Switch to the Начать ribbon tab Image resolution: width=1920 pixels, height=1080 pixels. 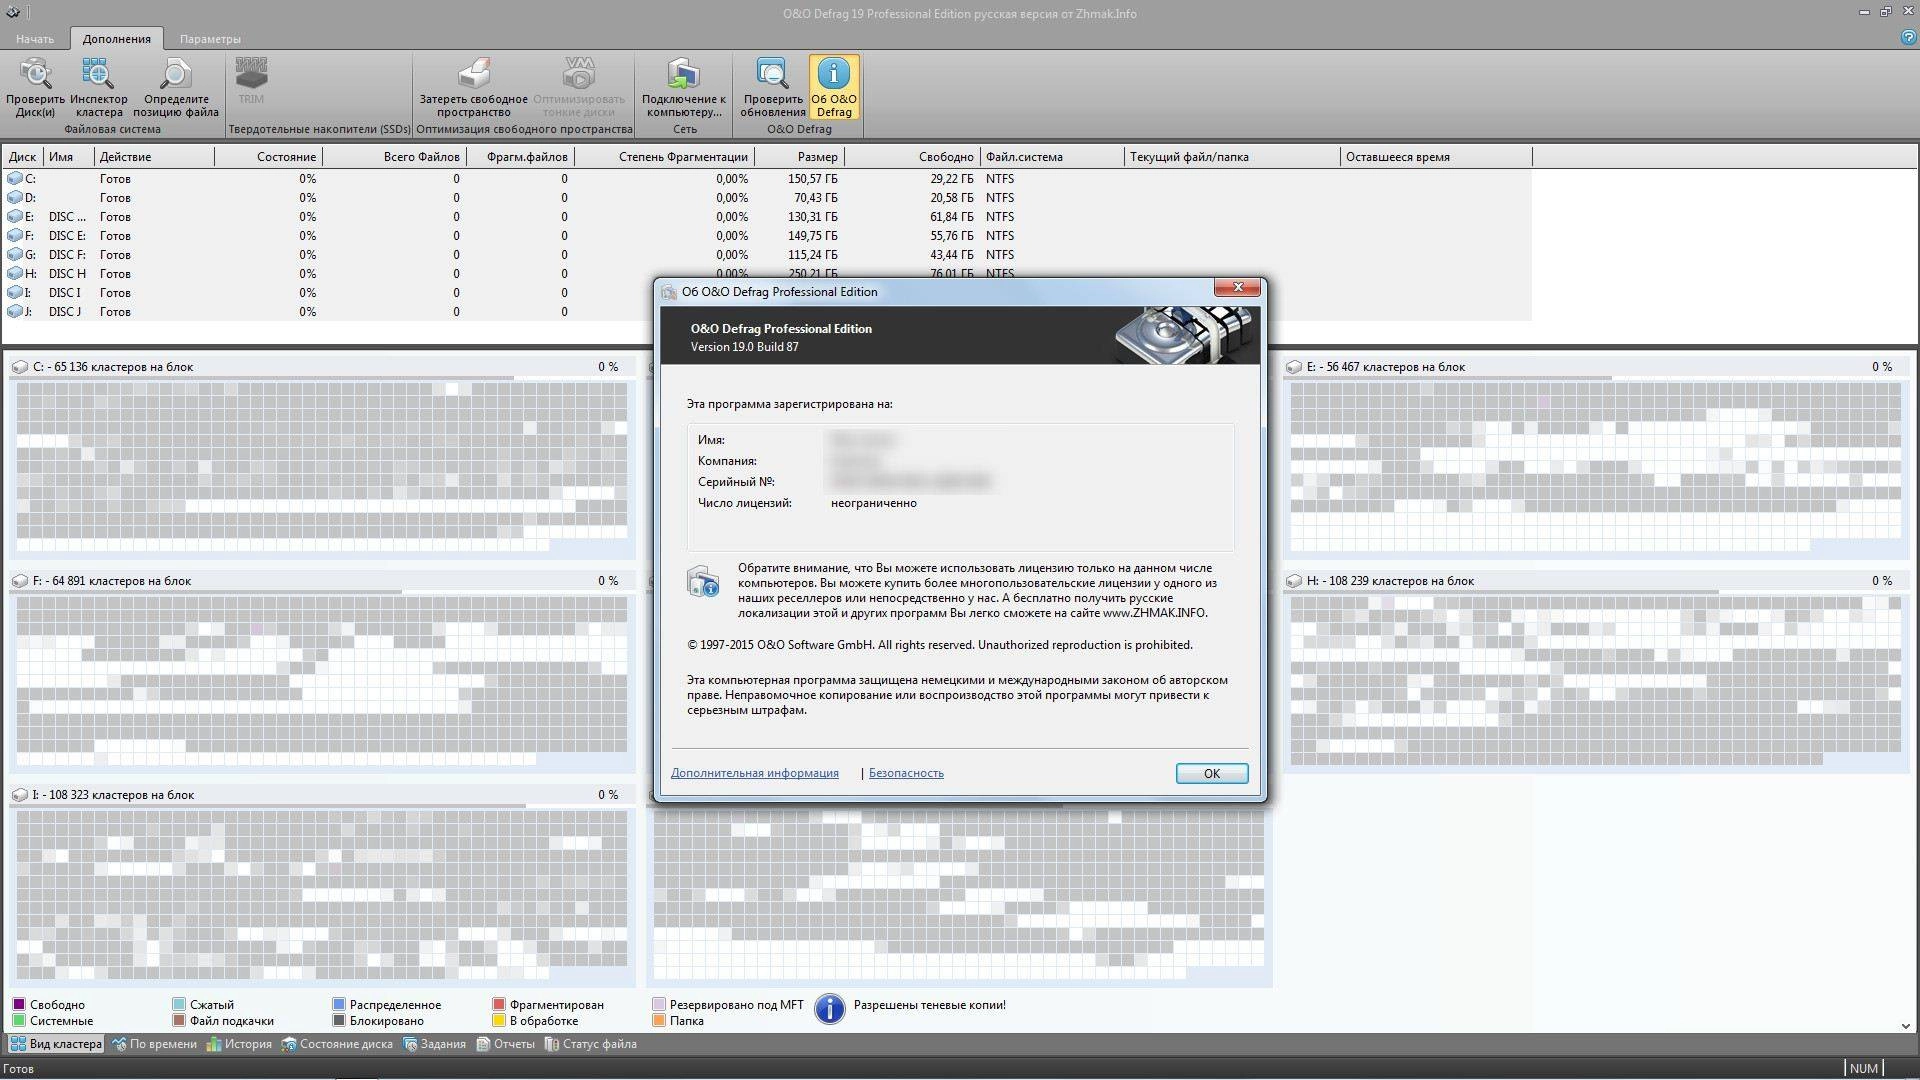point(35,39)
